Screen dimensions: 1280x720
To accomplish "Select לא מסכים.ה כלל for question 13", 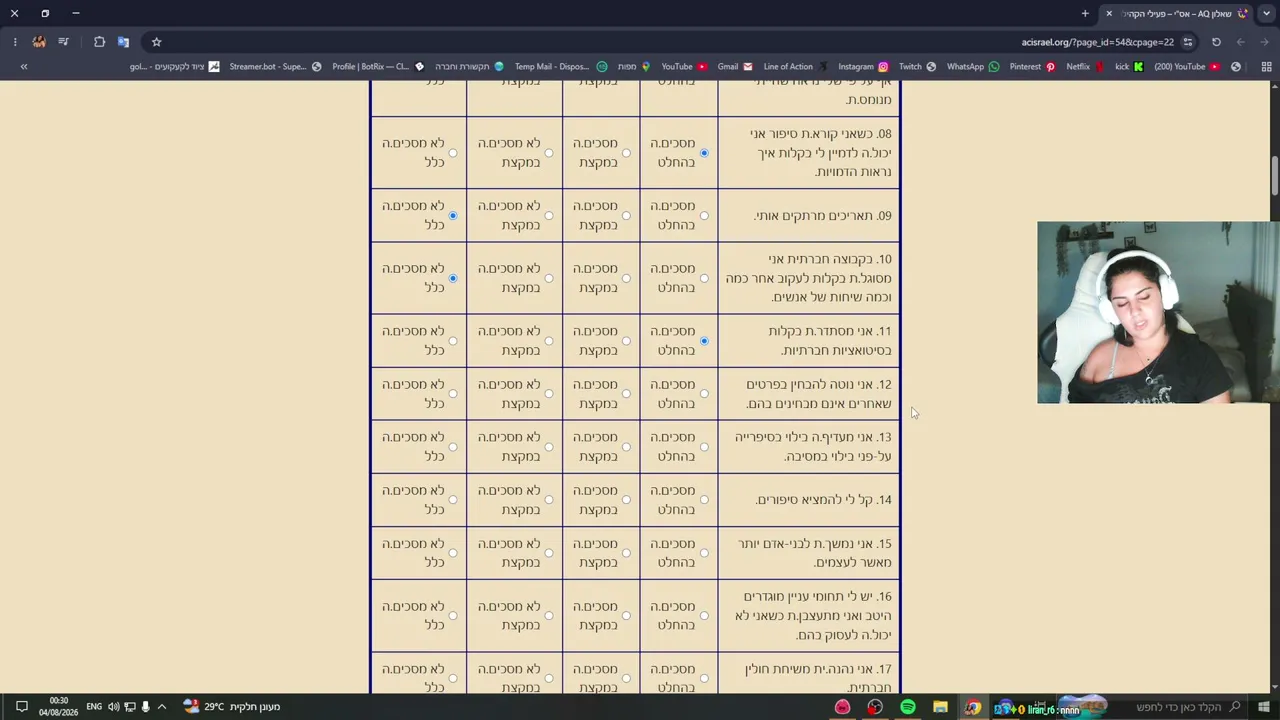I will tap(453, 447).
